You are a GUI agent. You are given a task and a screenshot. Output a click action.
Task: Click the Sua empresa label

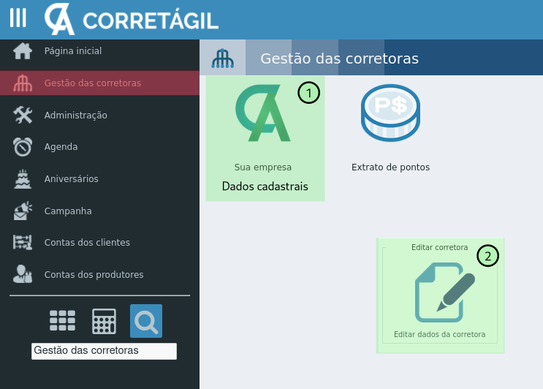coord(263,167)
